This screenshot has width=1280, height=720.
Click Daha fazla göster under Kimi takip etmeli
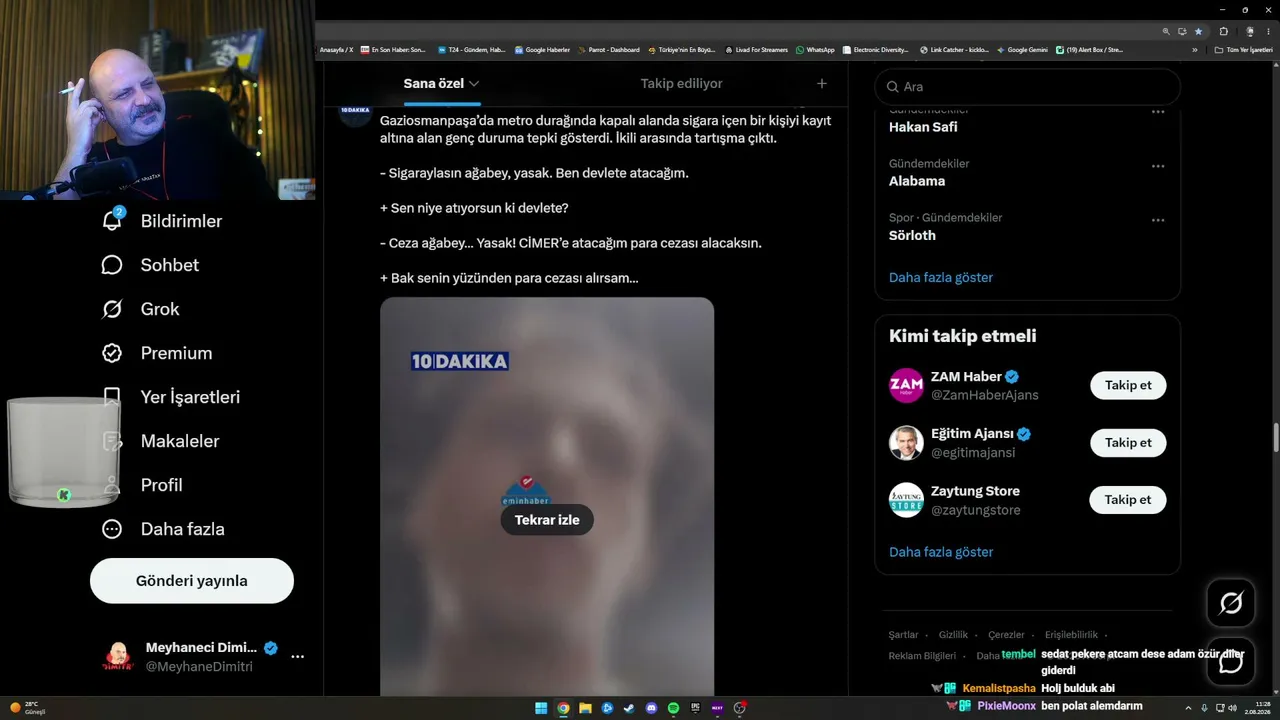coord(941,552)
